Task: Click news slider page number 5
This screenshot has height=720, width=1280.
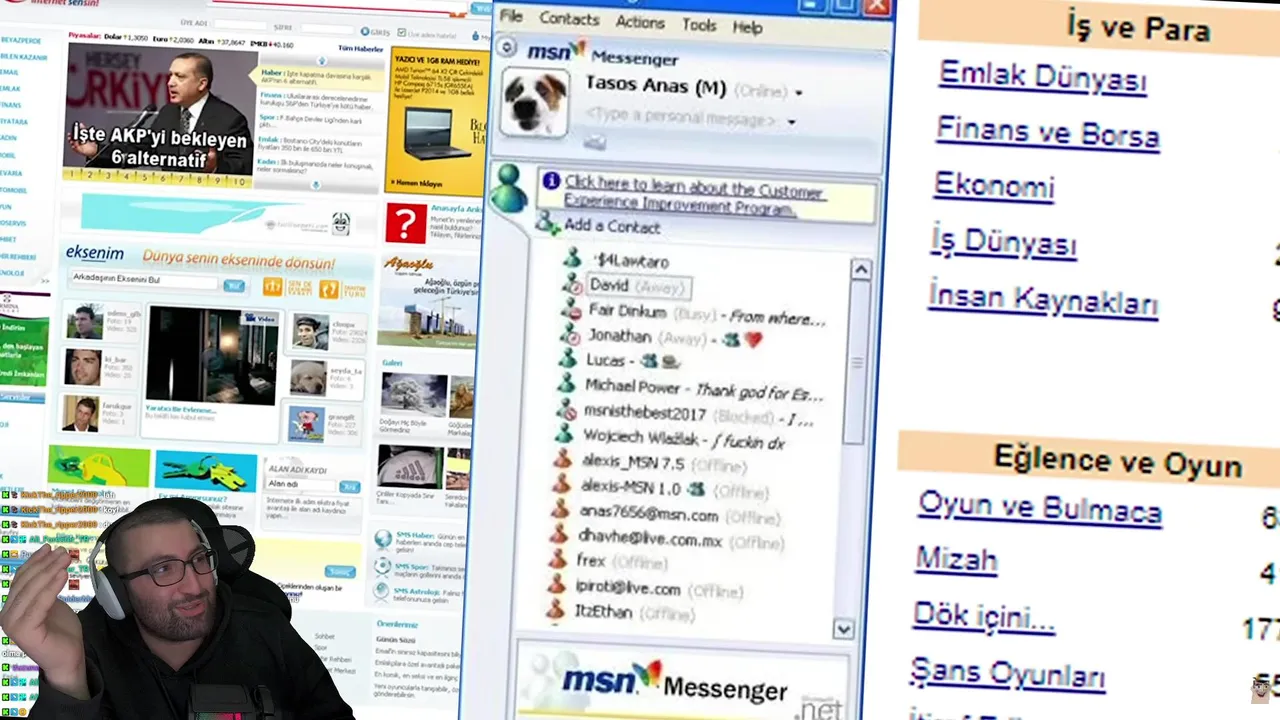Action: pyautogui.click(x=145, y=177)
